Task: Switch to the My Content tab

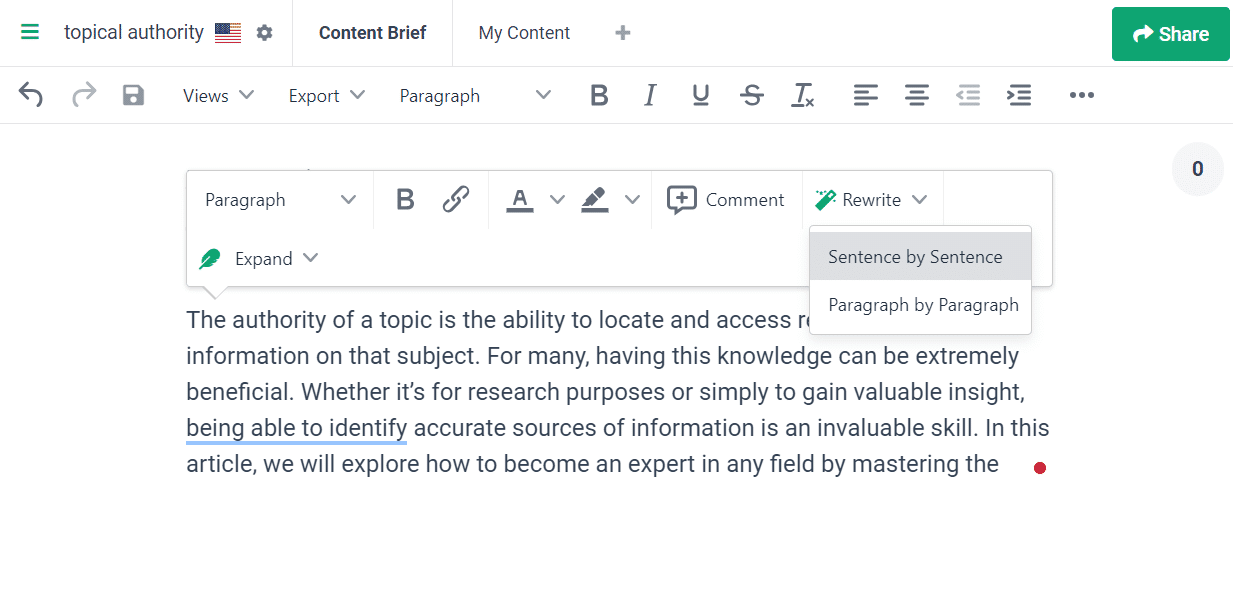Action: pyautogui.click(x=524, y=33)
